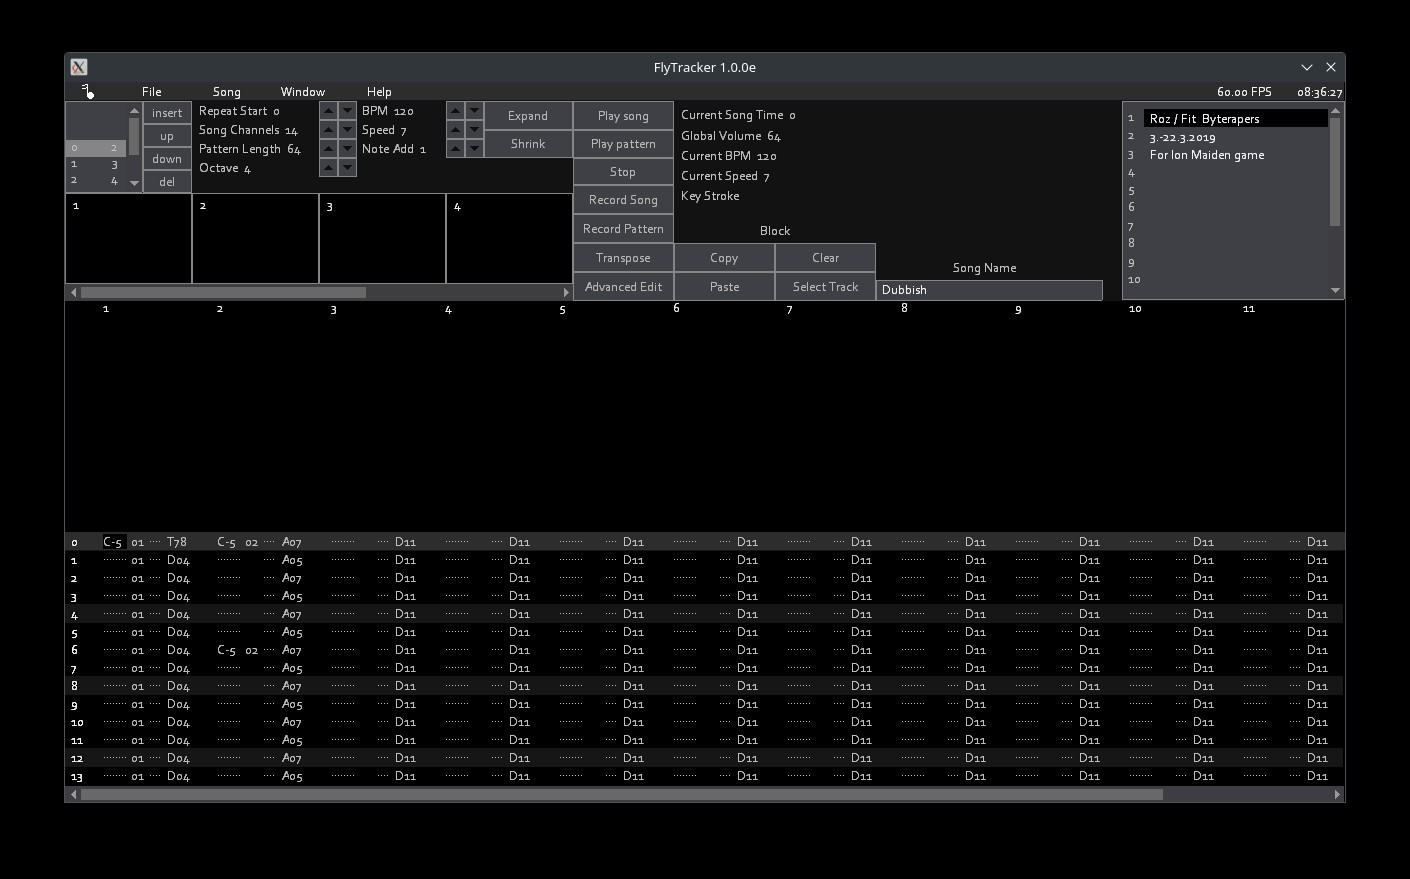Start playback with Play song
Image resolution: width=1410 pixels, height=879 pixels.
[x=623, y=116]
